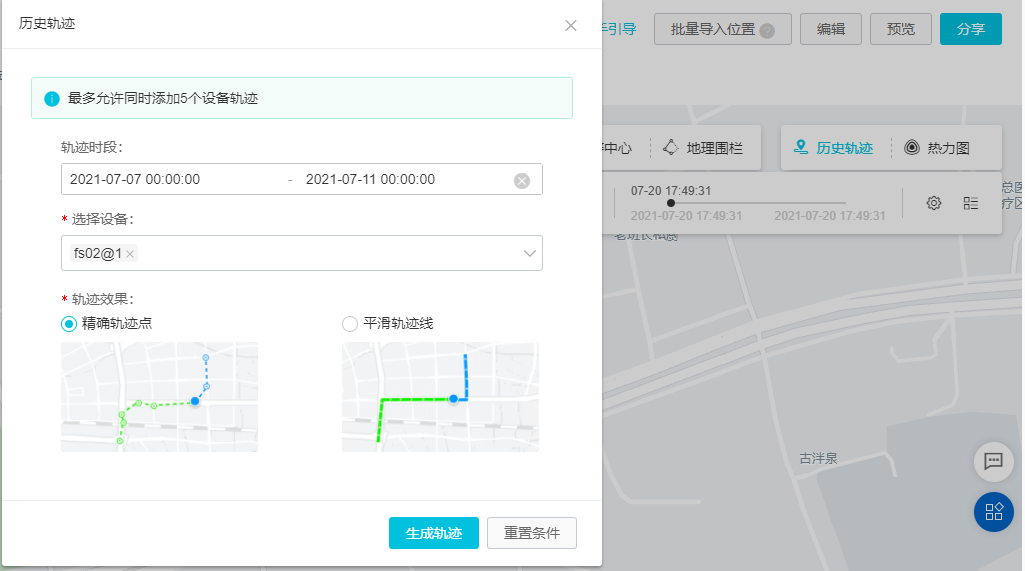
Task: Click the blue grid apps floating button
Action: (x=993, y=512)
